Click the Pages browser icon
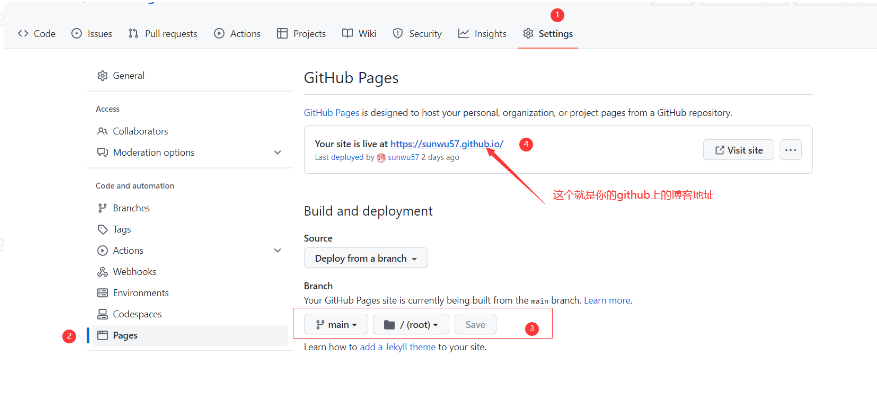 click(x=102, y=335)
